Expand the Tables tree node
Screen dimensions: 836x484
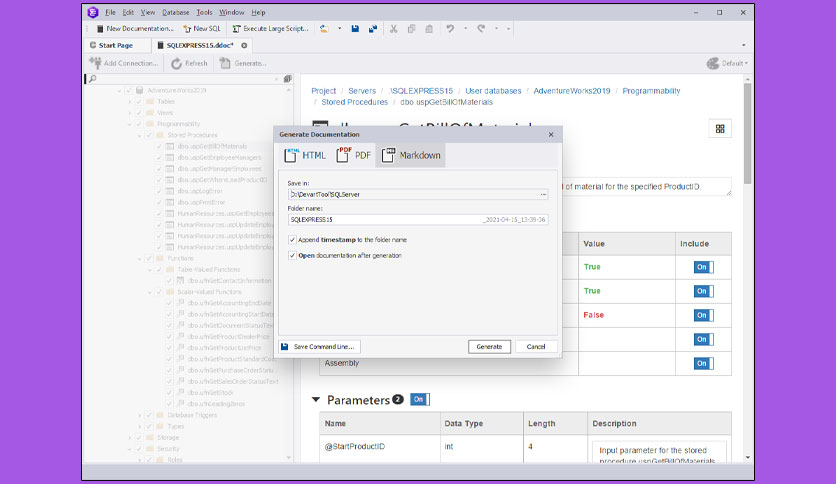(x=130, y=102)
